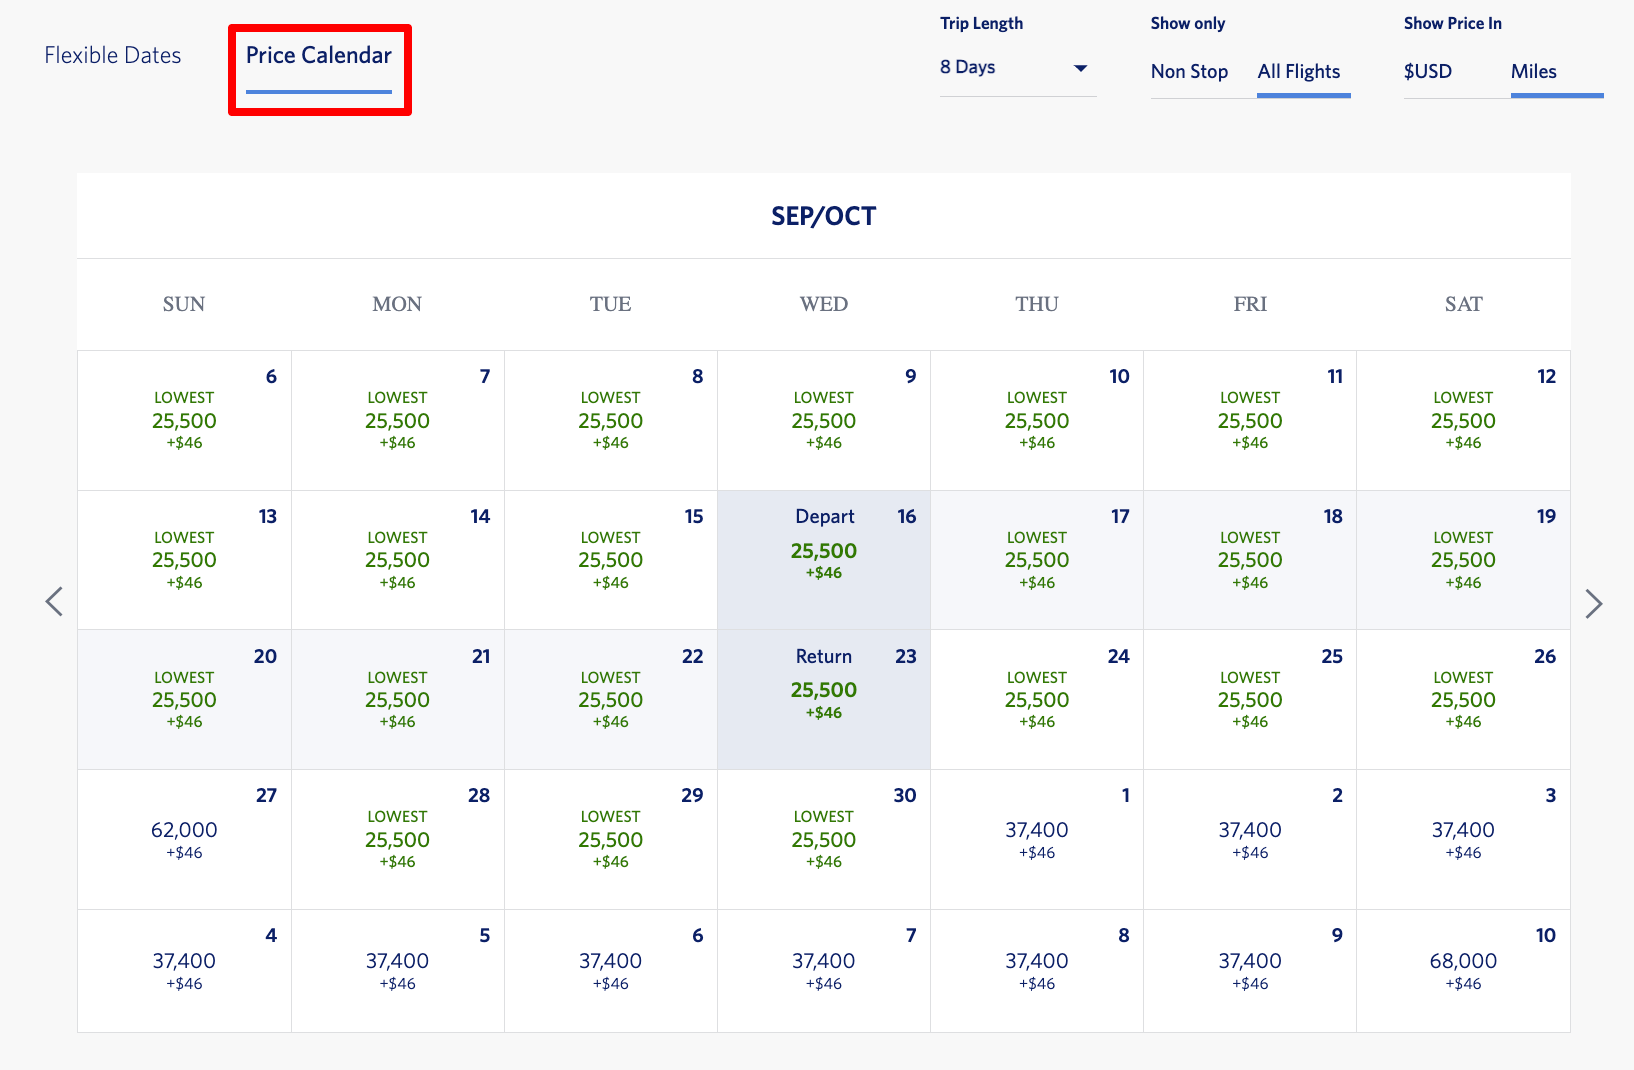Select the Return cell on the 23rd

tap(824, 700)
